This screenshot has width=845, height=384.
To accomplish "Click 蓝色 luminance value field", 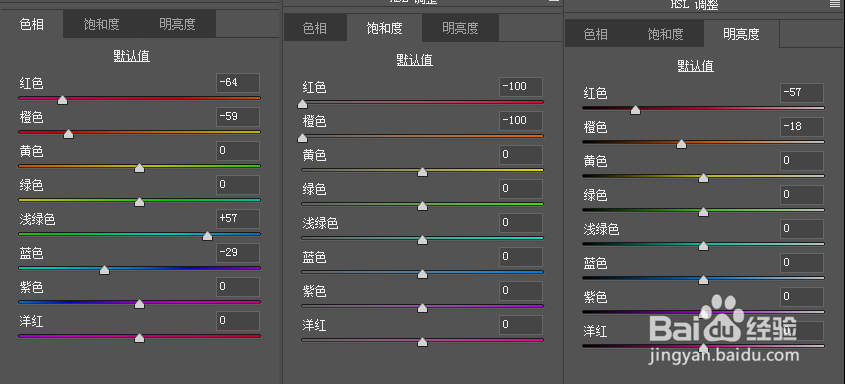I will [802, 262].
